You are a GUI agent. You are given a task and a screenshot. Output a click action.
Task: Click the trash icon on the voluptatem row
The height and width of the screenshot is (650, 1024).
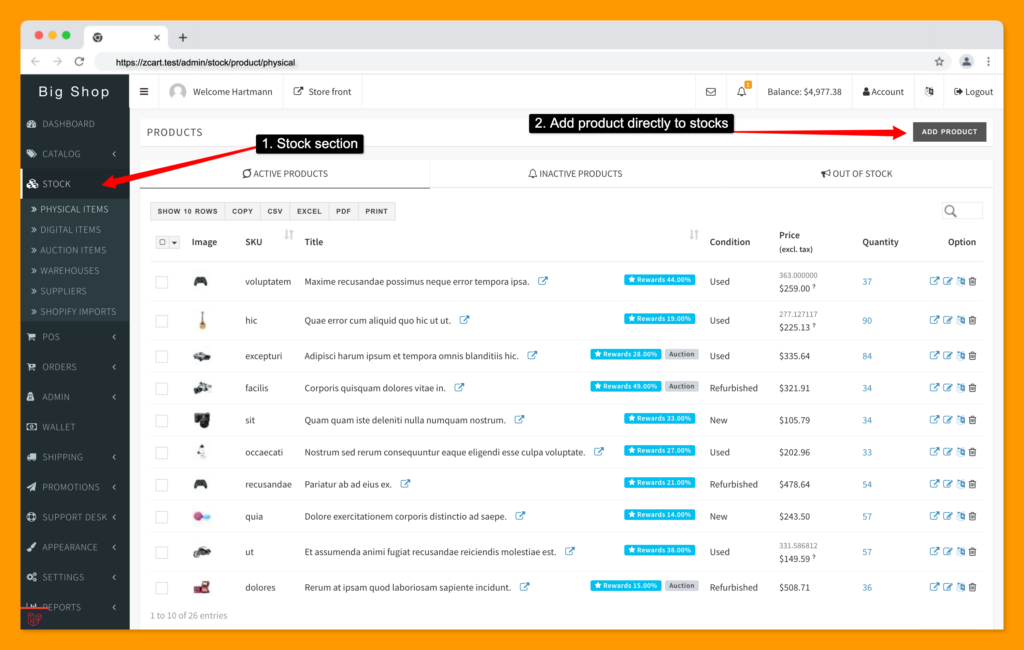[972, 281]
